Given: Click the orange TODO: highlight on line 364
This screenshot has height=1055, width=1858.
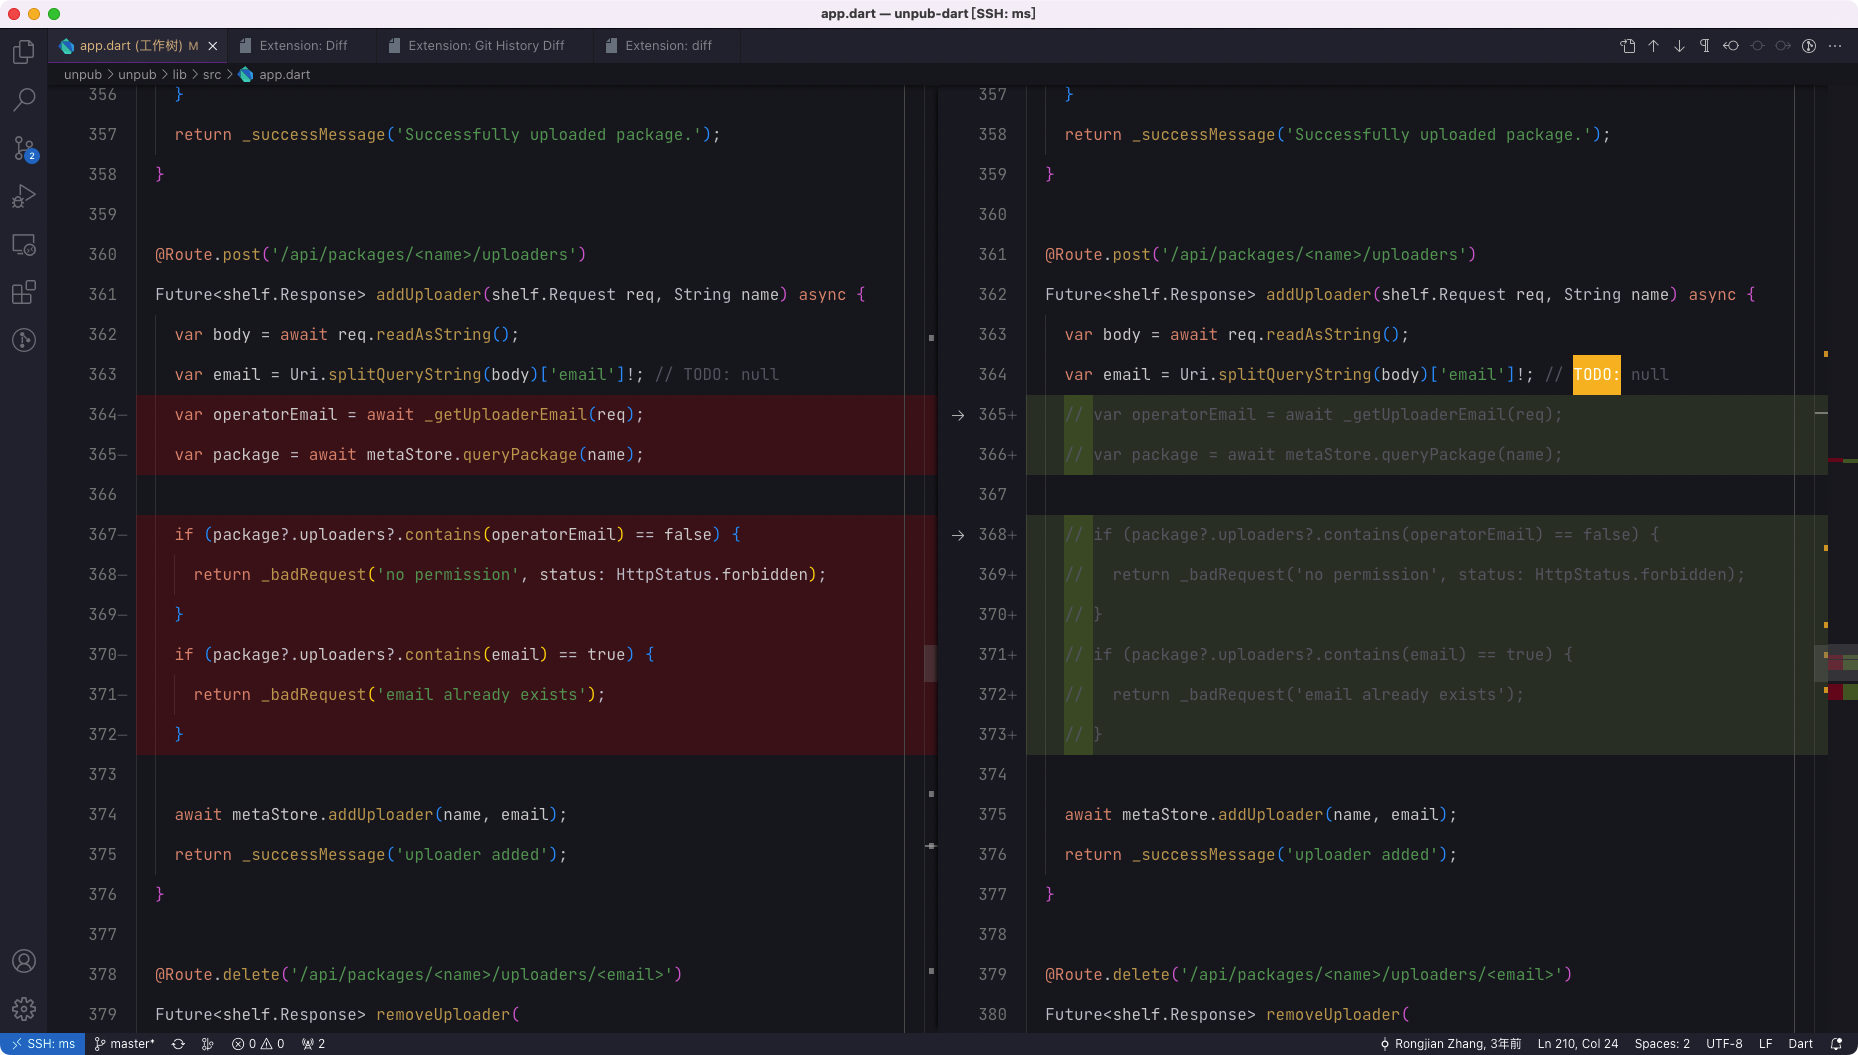Looking at the screenshot, I should point(1596,375).
